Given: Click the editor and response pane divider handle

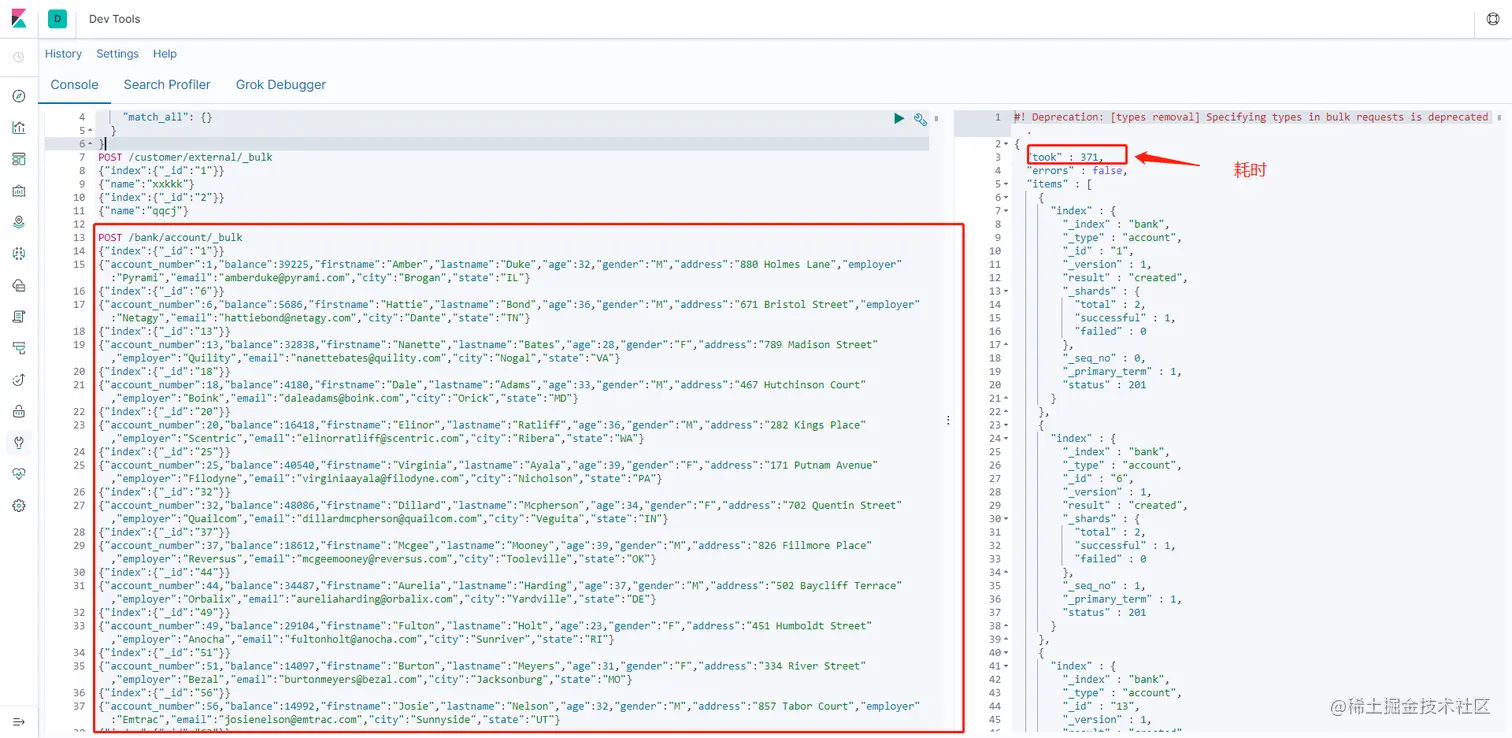Looking at the screenshot, I should (x=948, y=421).
